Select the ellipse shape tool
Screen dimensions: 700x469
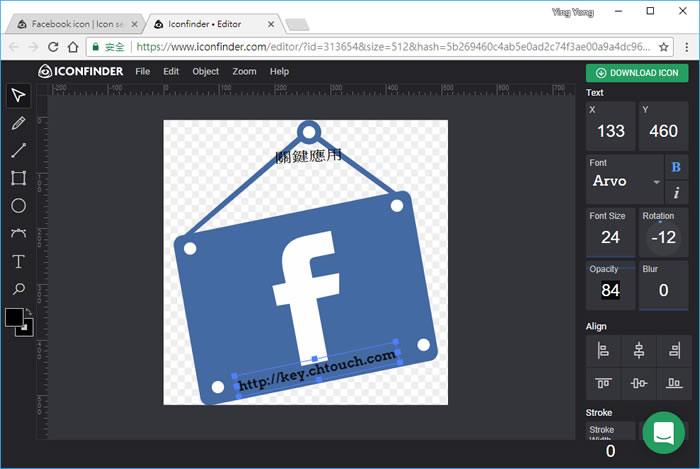pos(18,206)
